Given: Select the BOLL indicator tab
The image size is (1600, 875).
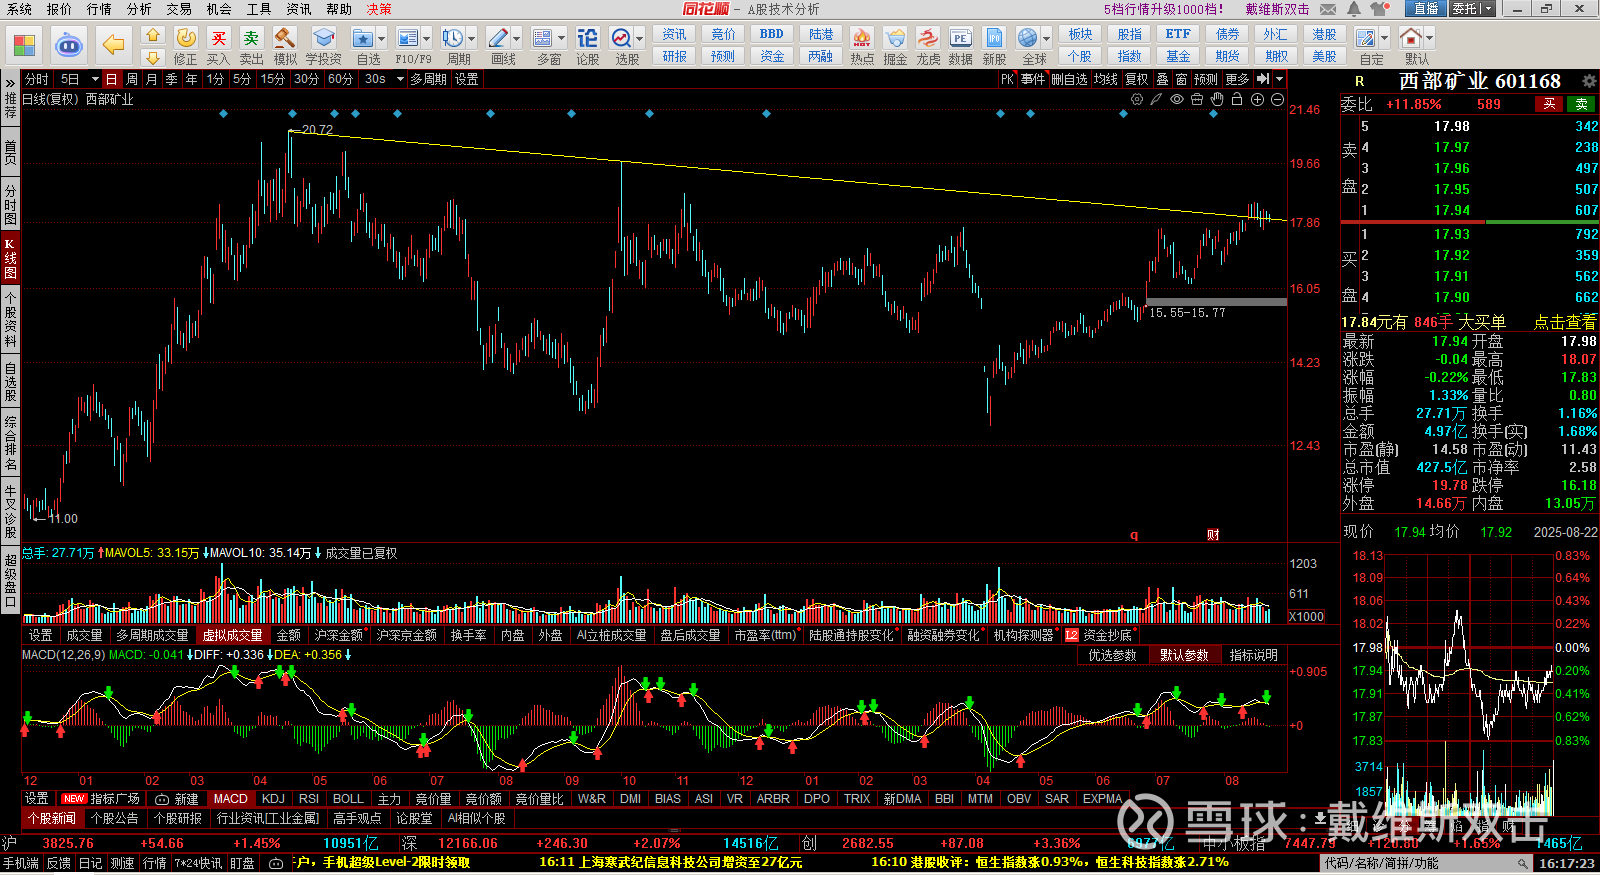Looking at the screenshot, I should 348,799.
